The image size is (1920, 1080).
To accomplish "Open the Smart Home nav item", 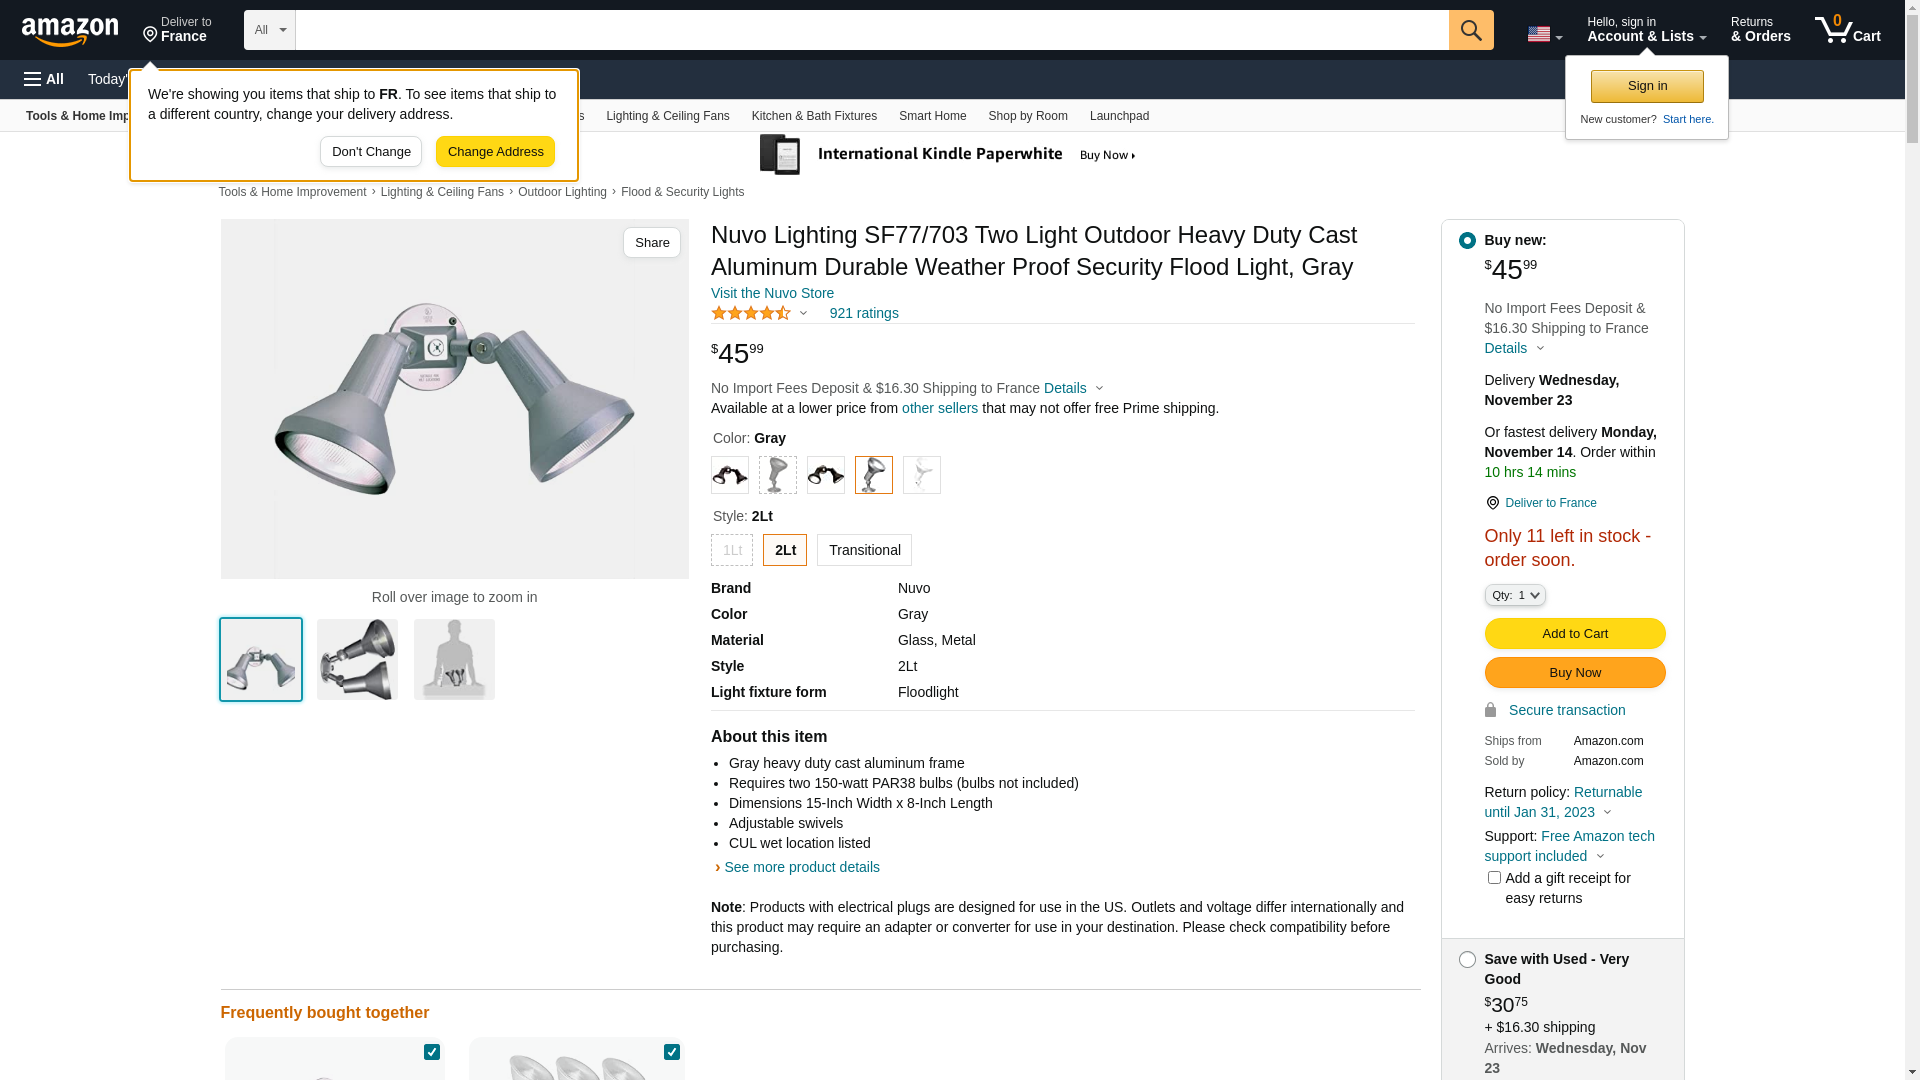I will coord(932,116).
